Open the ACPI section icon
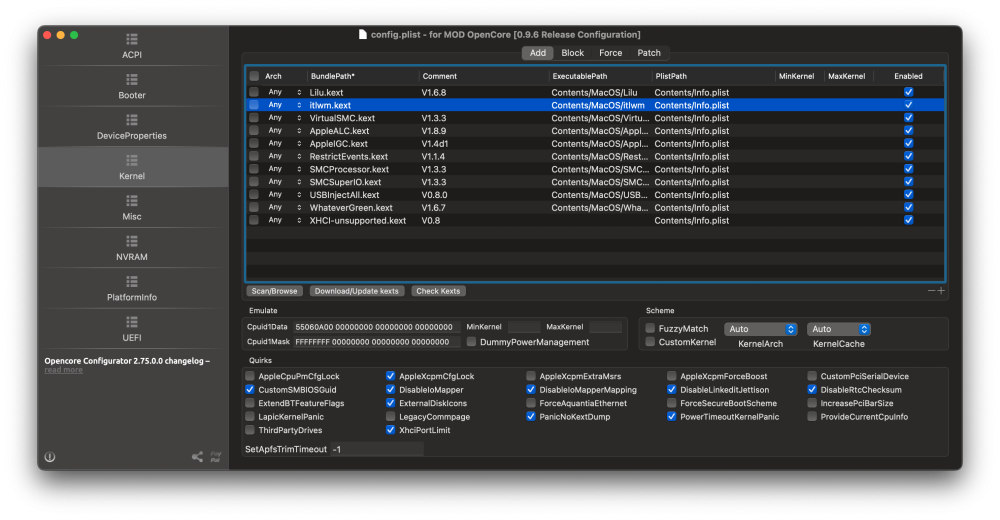Viewport: 1000px width, 520px height. 132,39
